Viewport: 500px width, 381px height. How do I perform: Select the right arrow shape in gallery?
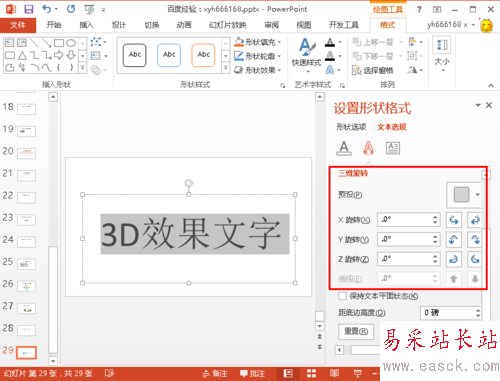click(59, 55)
